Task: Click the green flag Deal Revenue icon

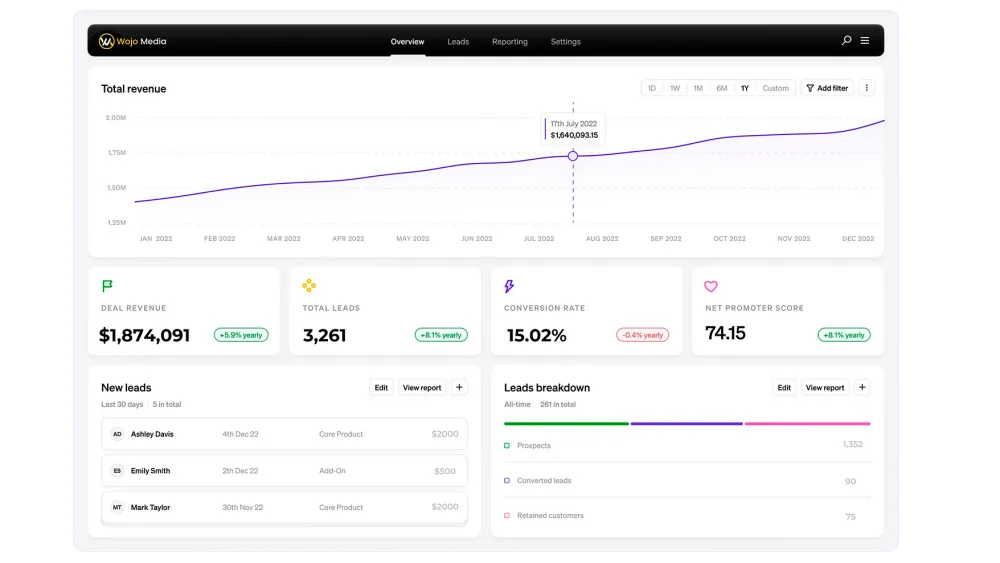Action: (107, 286)
